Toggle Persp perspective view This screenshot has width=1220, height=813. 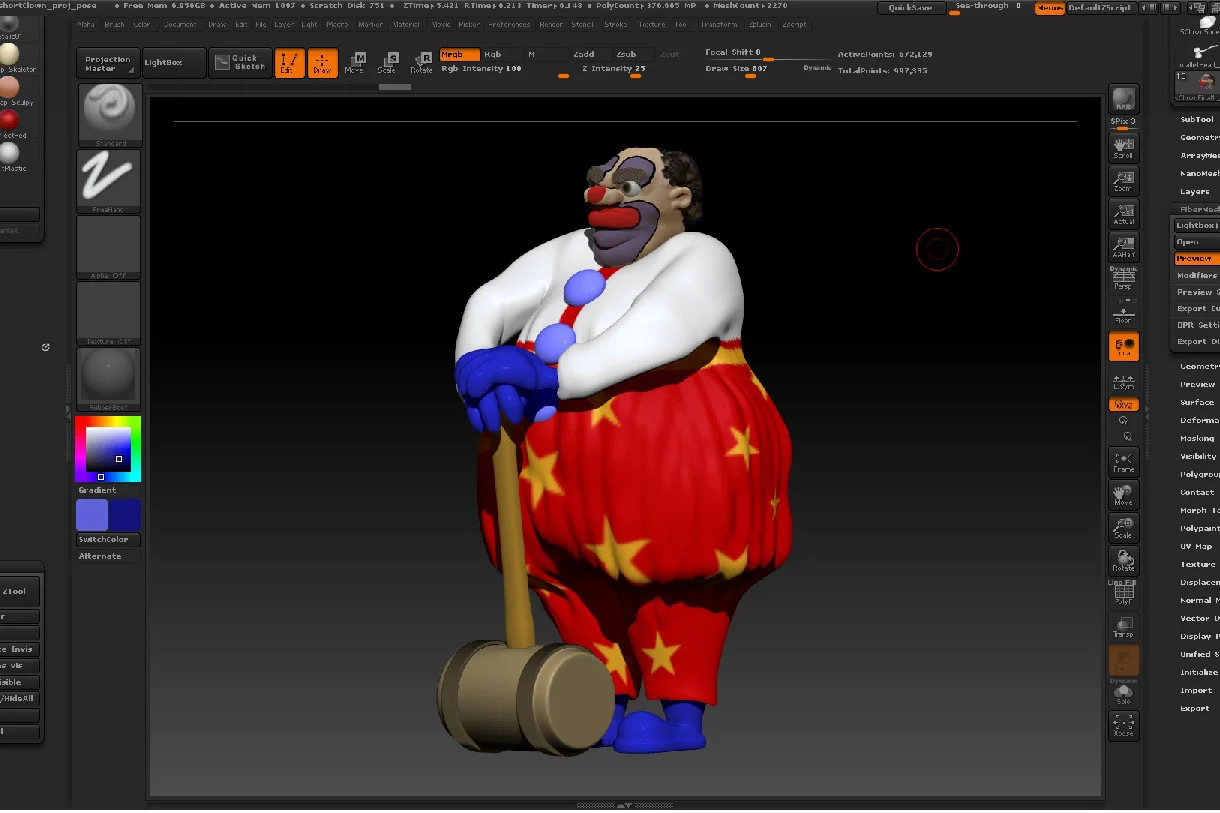pos(1123,279)
